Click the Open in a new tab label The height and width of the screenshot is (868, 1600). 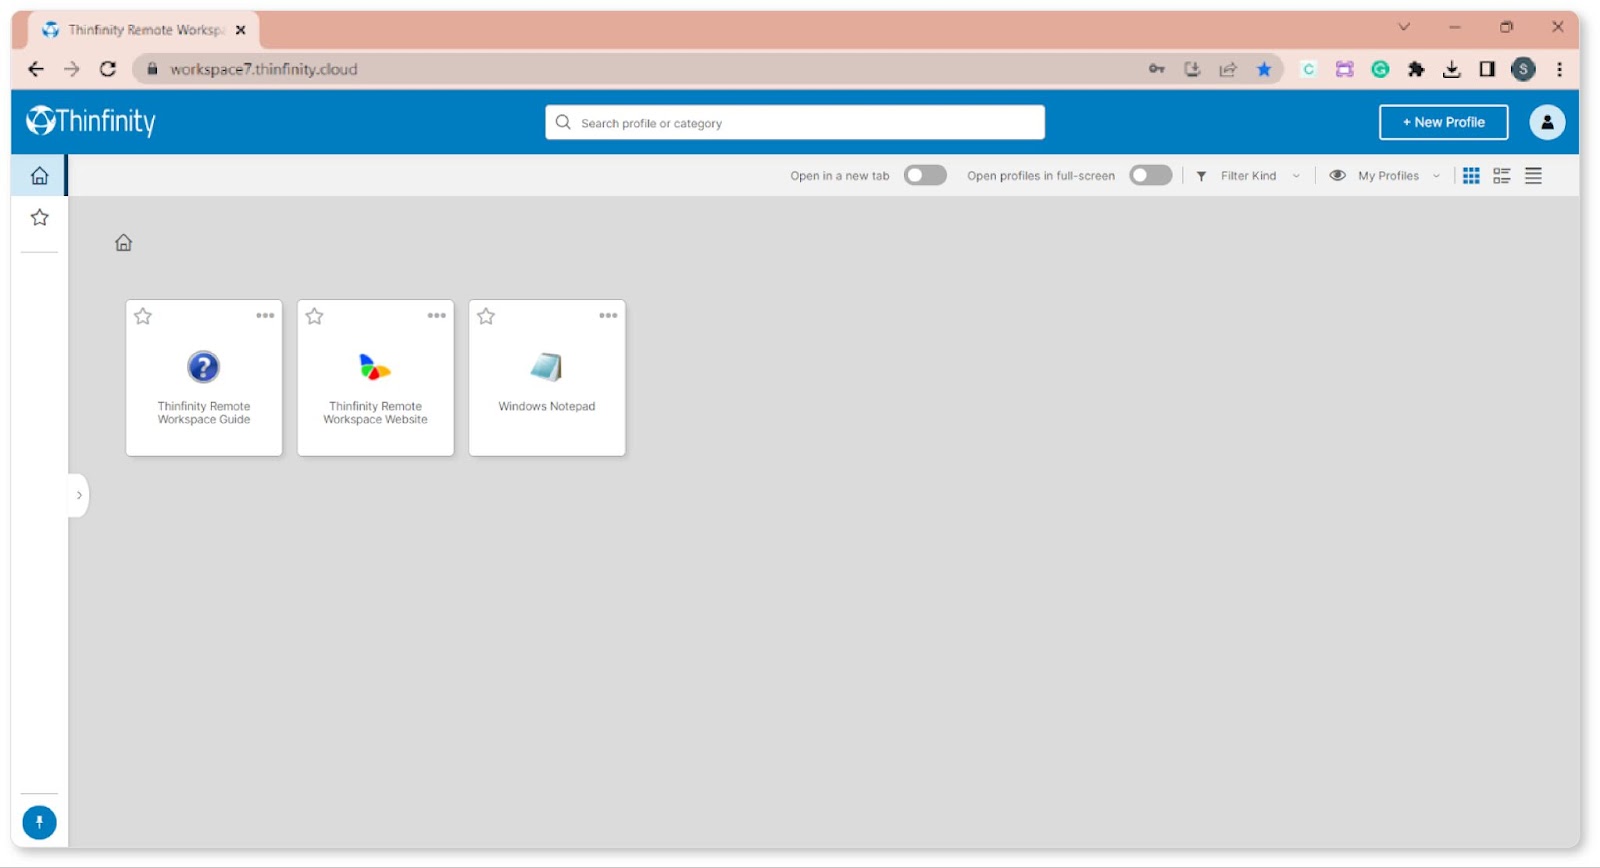tap(839, 176)
